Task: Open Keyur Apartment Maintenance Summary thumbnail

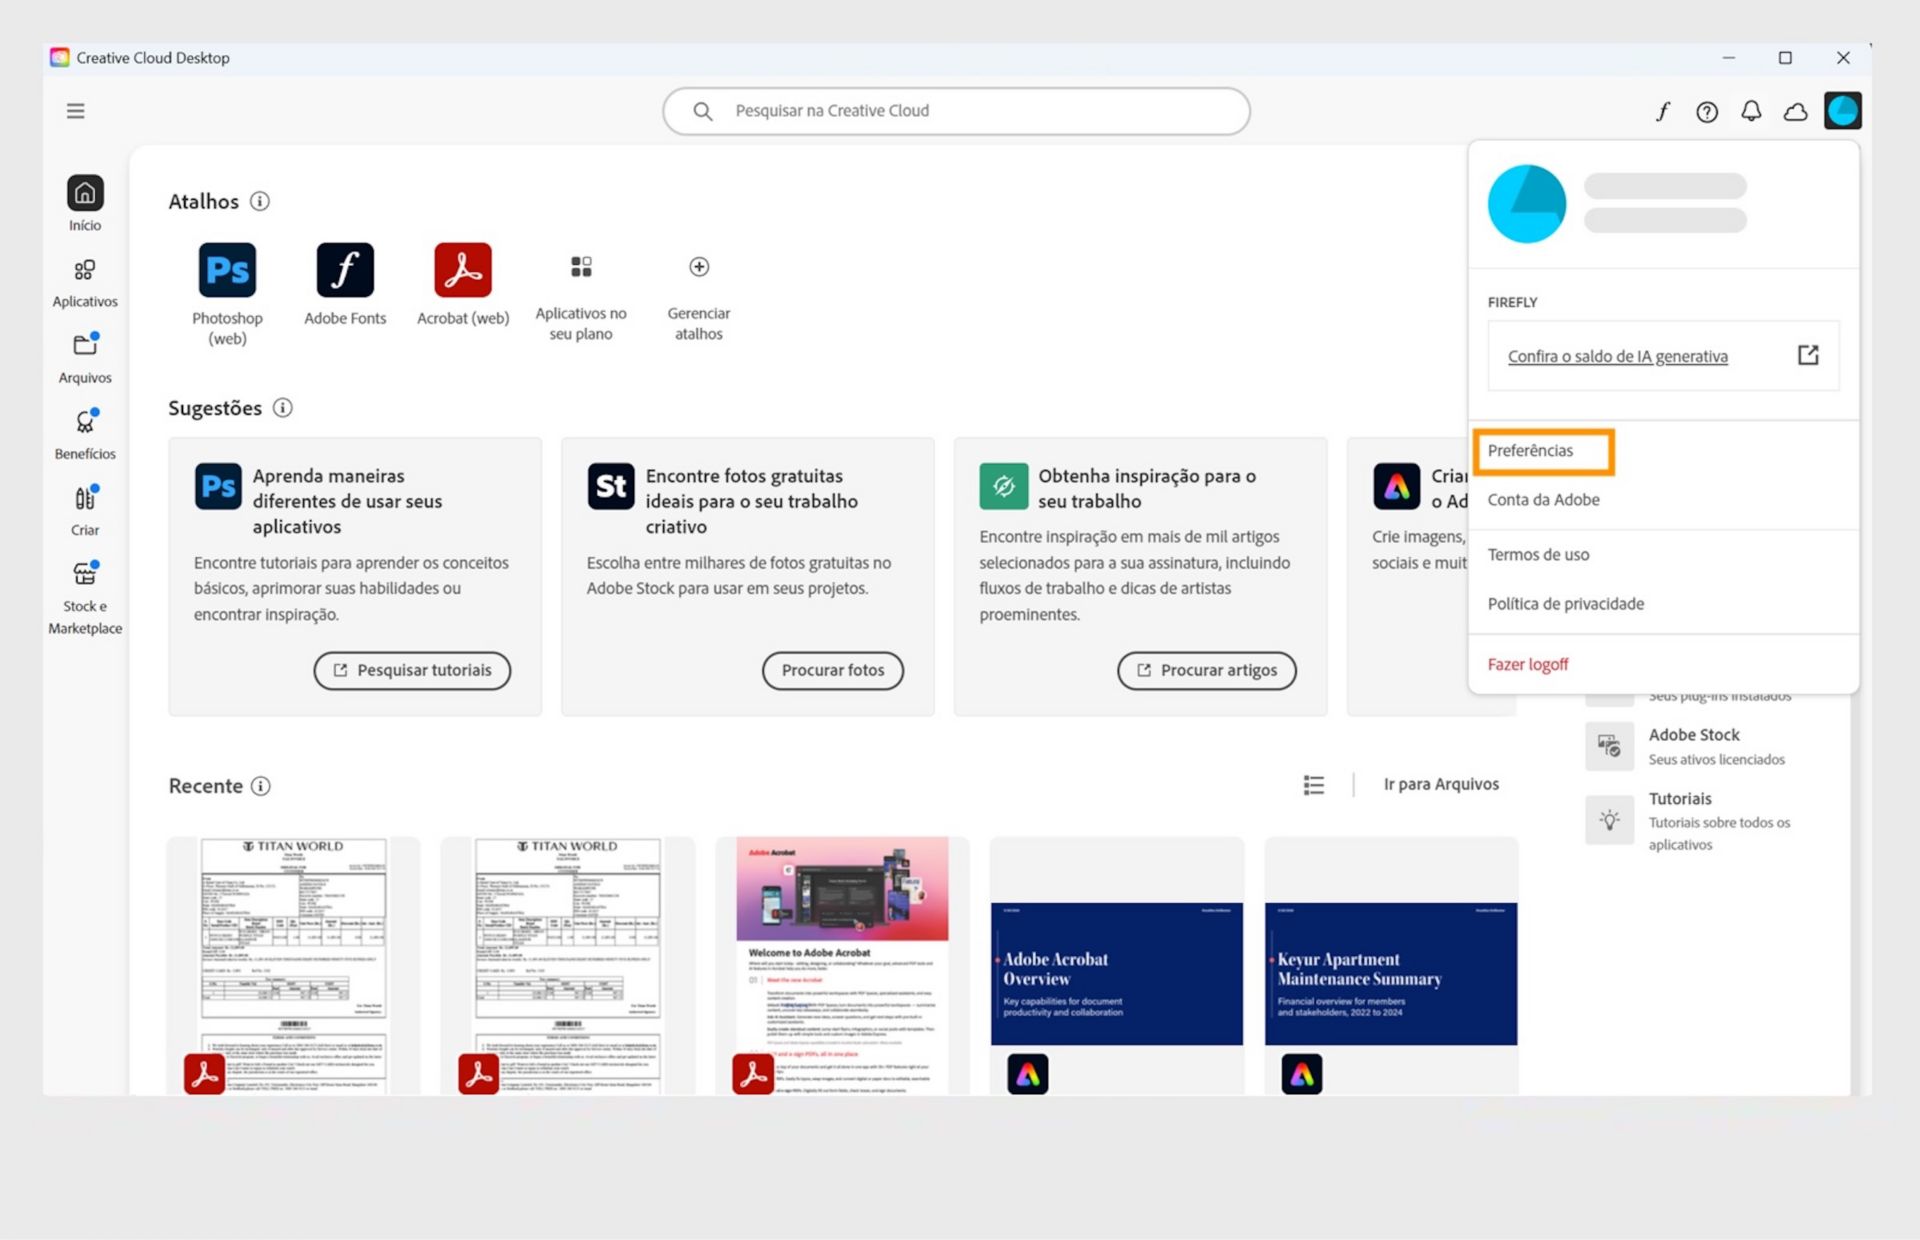Action: pyautogui.click(x=1391, y=966)
